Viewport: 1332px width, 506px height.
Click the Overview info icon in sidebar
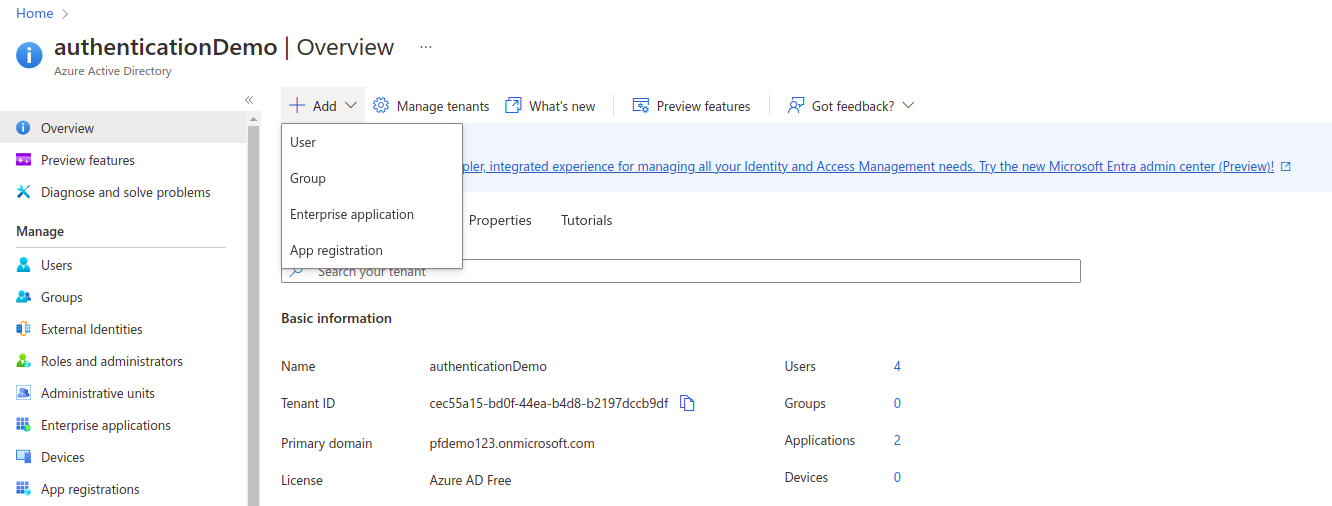(23, 128)
